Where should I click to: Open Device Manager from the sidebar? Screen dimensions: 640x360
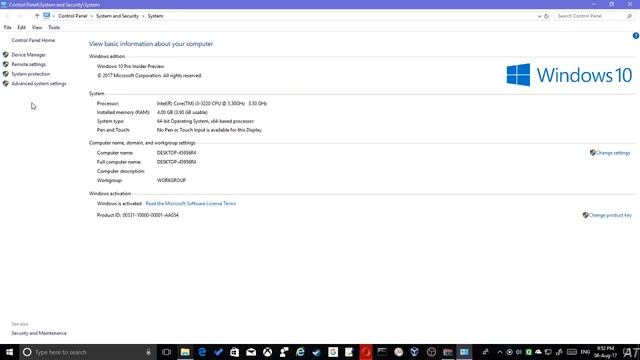tap(29, 55)
